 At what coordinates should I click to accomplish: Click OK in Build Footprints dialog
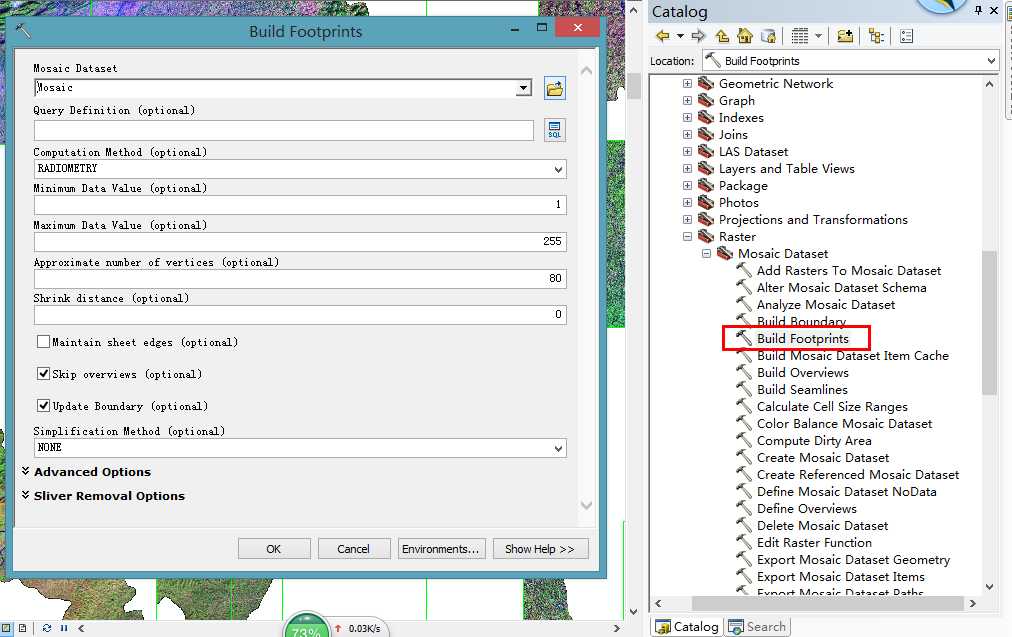[274, 549]
